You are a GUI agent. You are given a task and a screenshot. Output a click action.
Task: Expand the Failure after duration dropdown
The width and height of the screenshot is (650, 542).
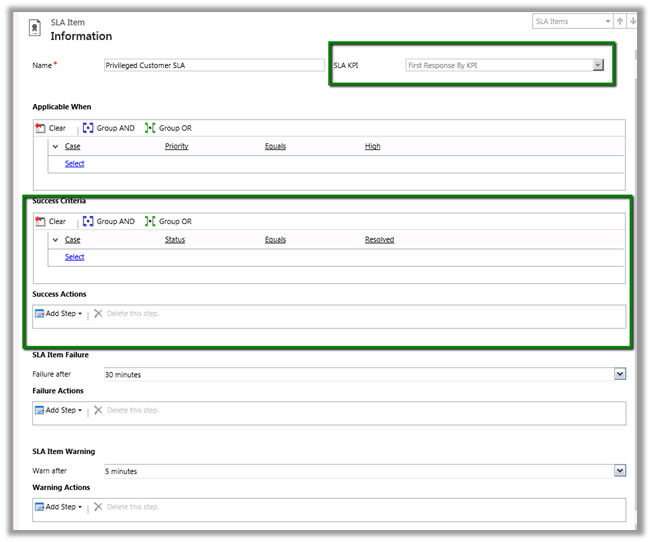[620, 374]
